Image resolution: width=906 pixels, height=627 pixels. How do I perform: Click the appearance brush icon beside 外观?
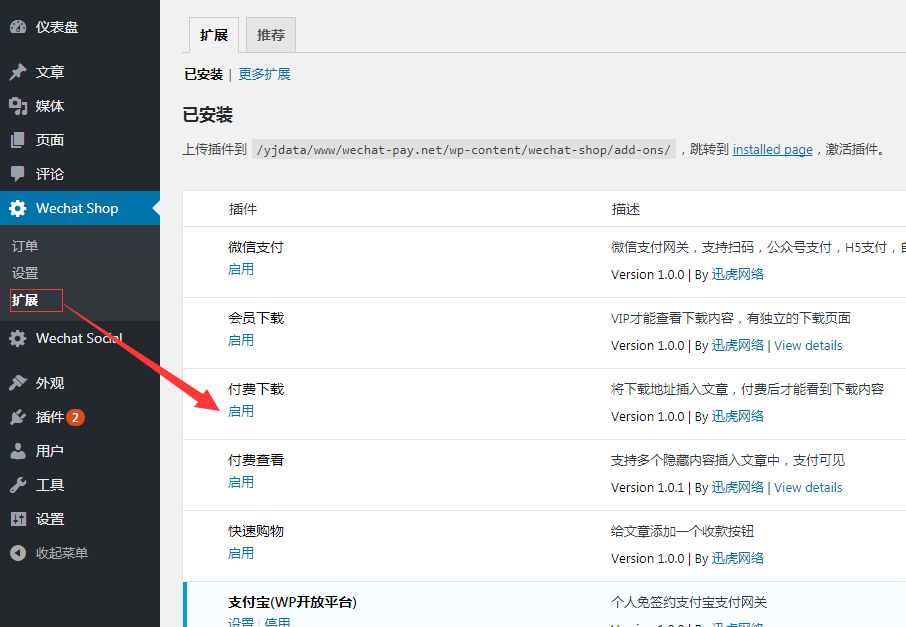18,383
